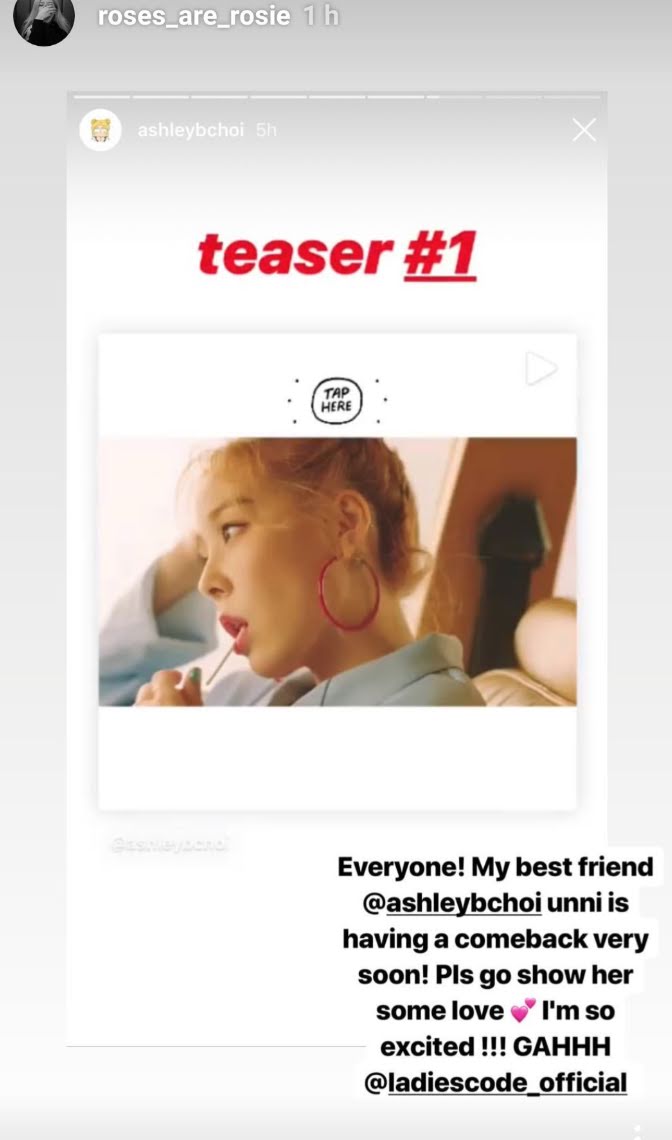Open the teaser video thumbnail

point(337,571)
